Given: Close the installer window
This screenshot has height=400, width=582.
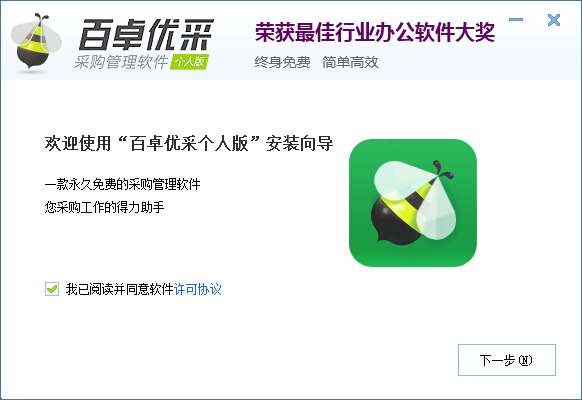Looking at the screenshot, I should (x=554, y=20).
